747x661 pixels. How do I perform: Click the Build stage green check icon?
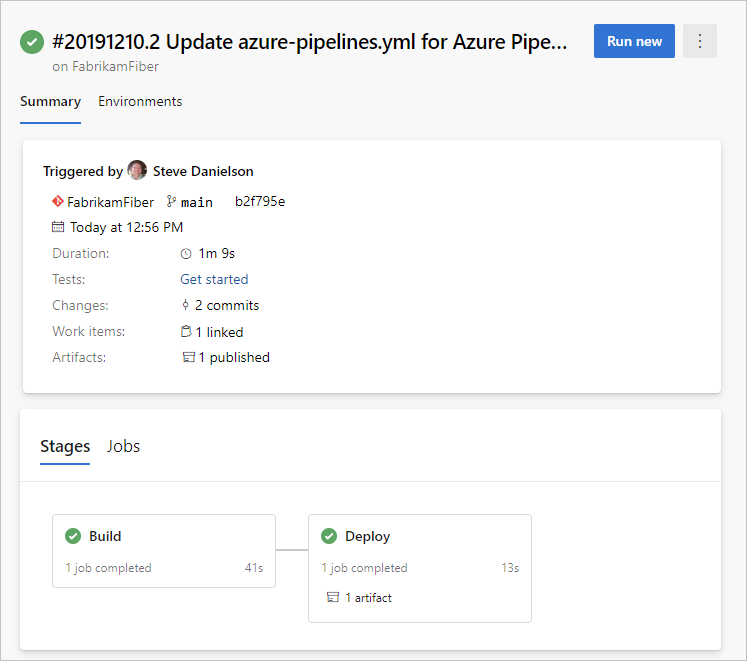(73, 536)
